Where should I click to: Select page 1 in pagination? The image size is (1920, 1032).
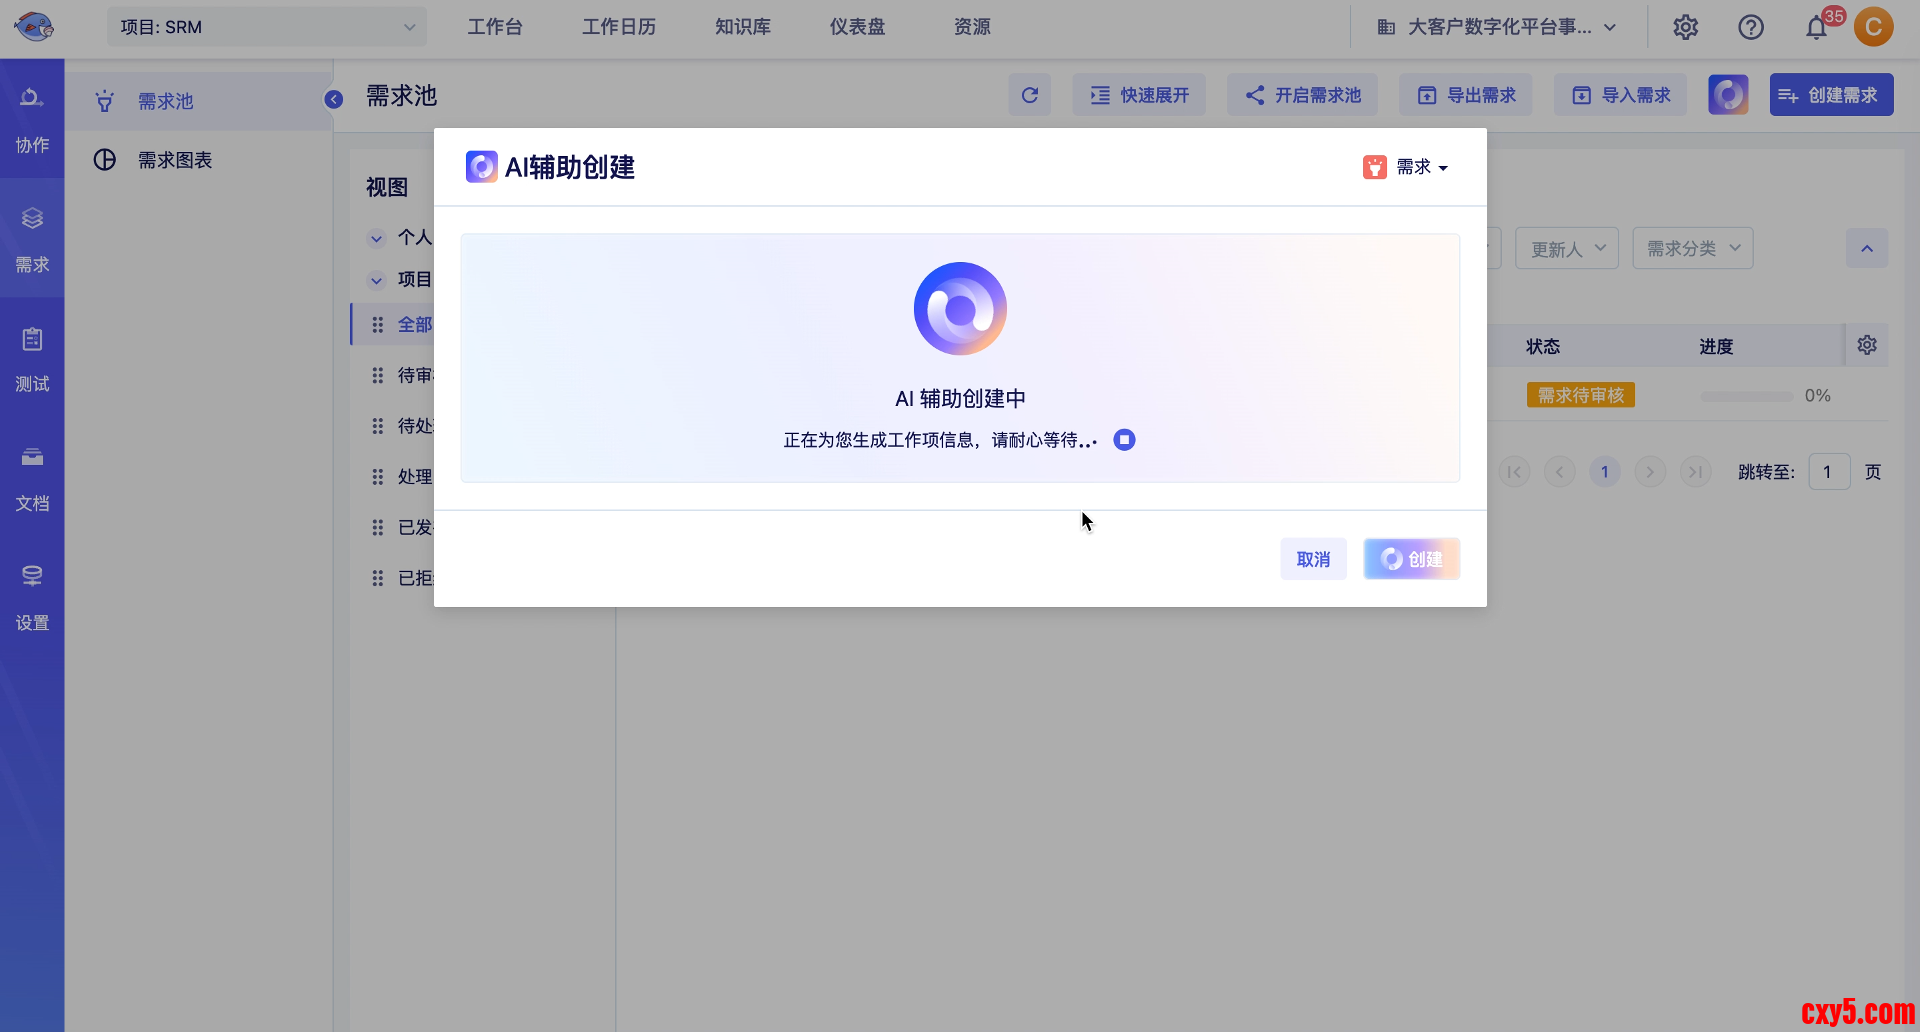pos(1605,472)
